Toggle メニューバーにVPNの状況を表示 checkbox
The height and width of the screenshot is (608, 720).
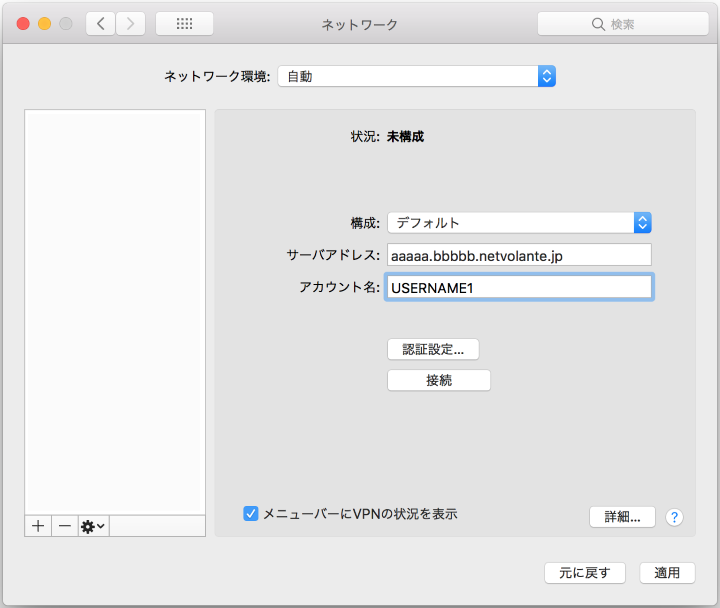tap(251, 514)
